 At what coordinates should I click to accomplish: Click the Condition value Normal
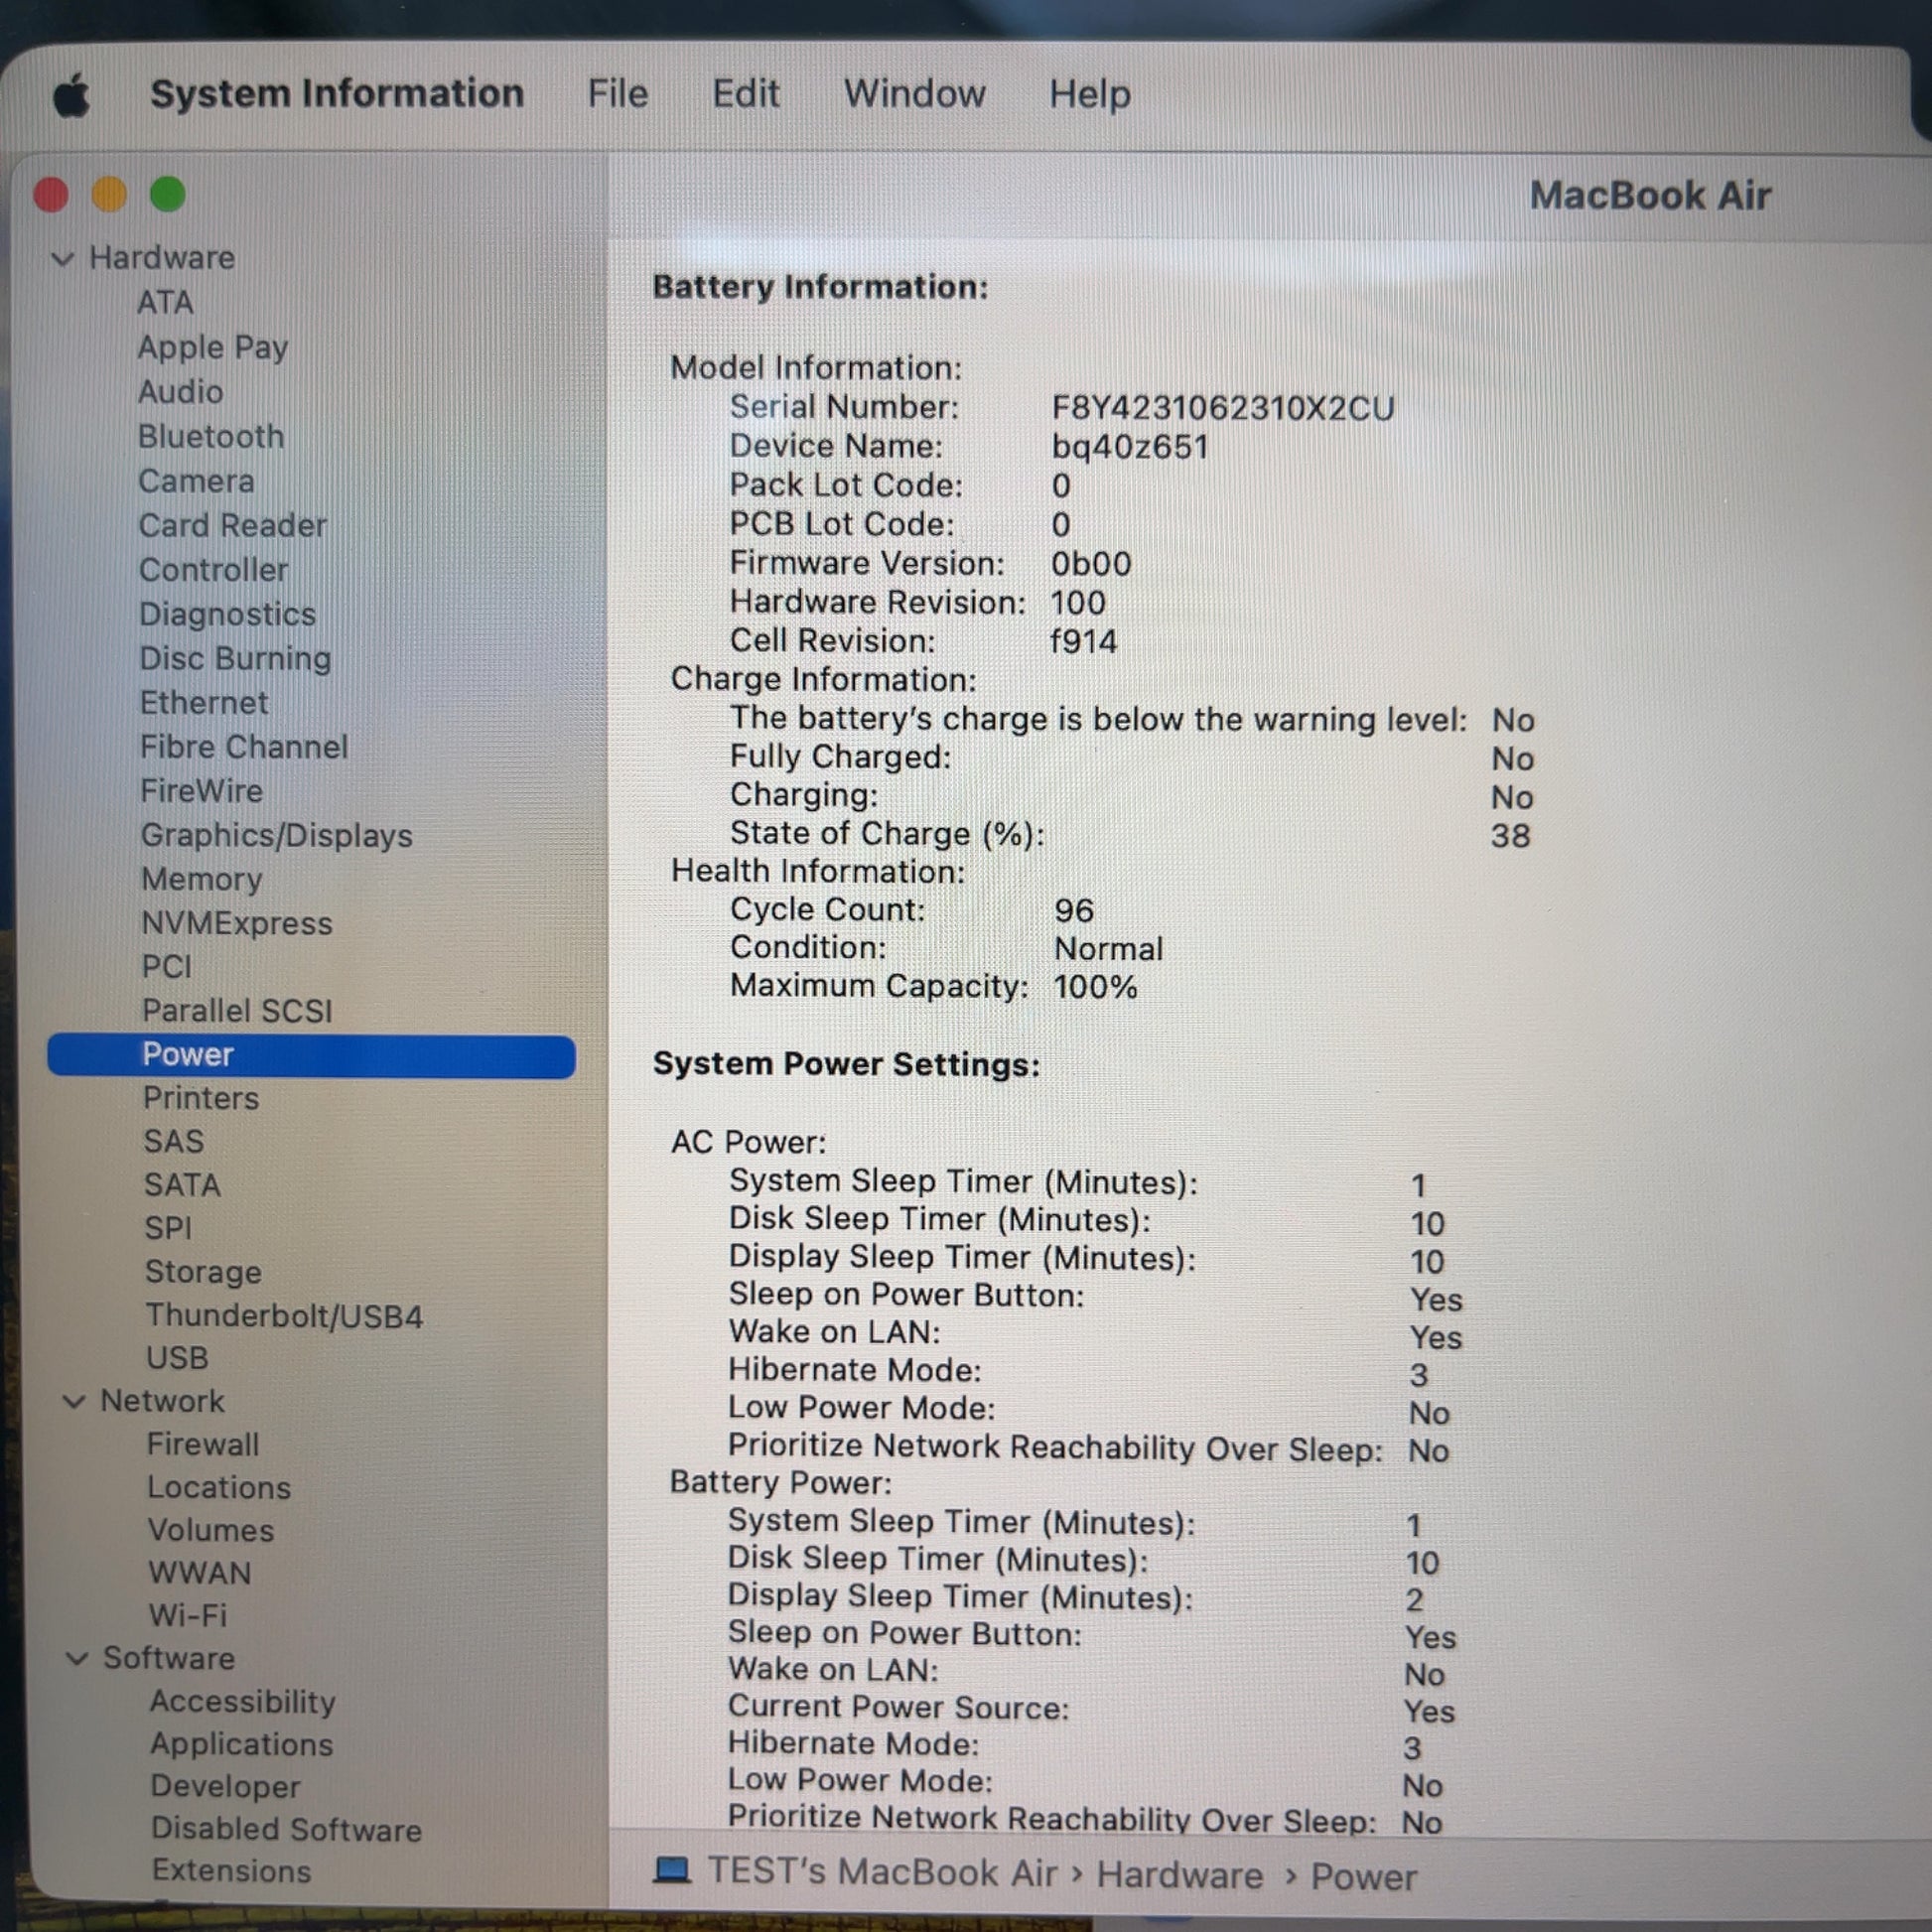tap(1108, 949)
